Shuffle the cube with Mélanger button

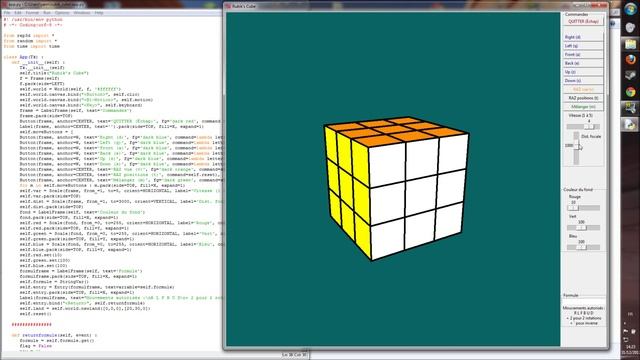(x=583, y=107)
